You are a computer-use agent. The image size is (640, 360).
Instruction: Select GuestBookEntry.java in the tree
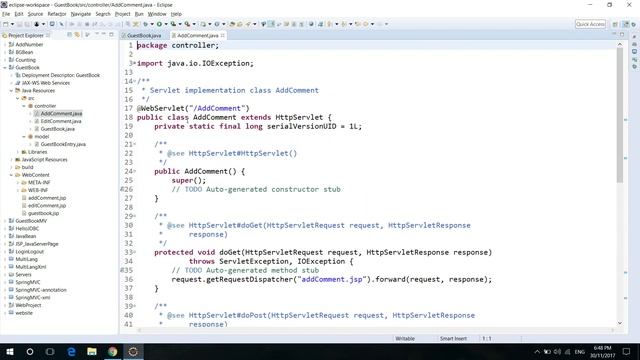click(63, 144)
